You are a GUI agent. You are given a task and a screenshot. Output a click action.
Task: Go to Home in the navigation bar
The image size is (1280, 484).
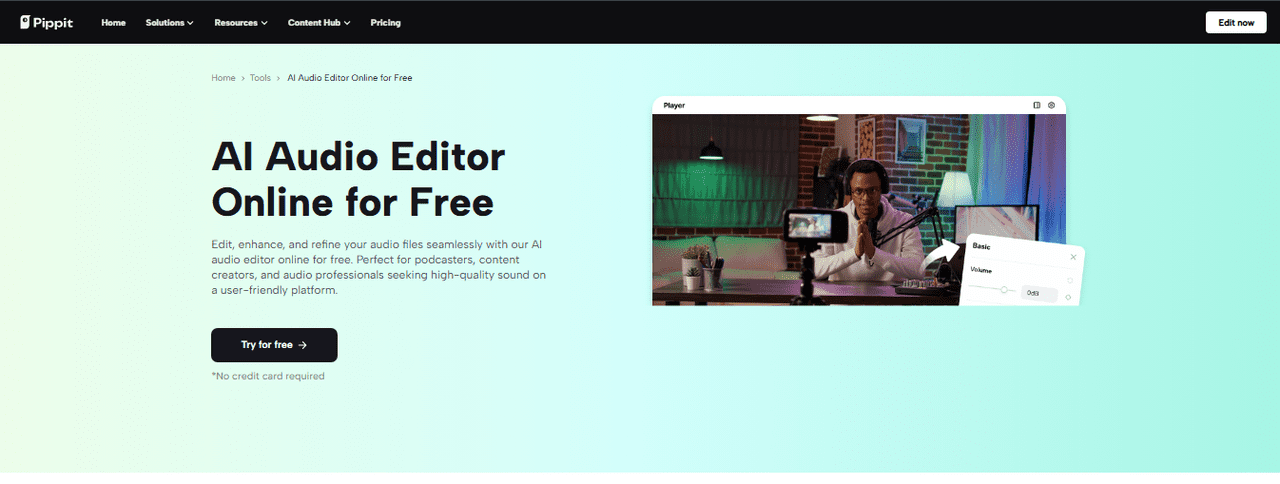[x=113, y=22]
